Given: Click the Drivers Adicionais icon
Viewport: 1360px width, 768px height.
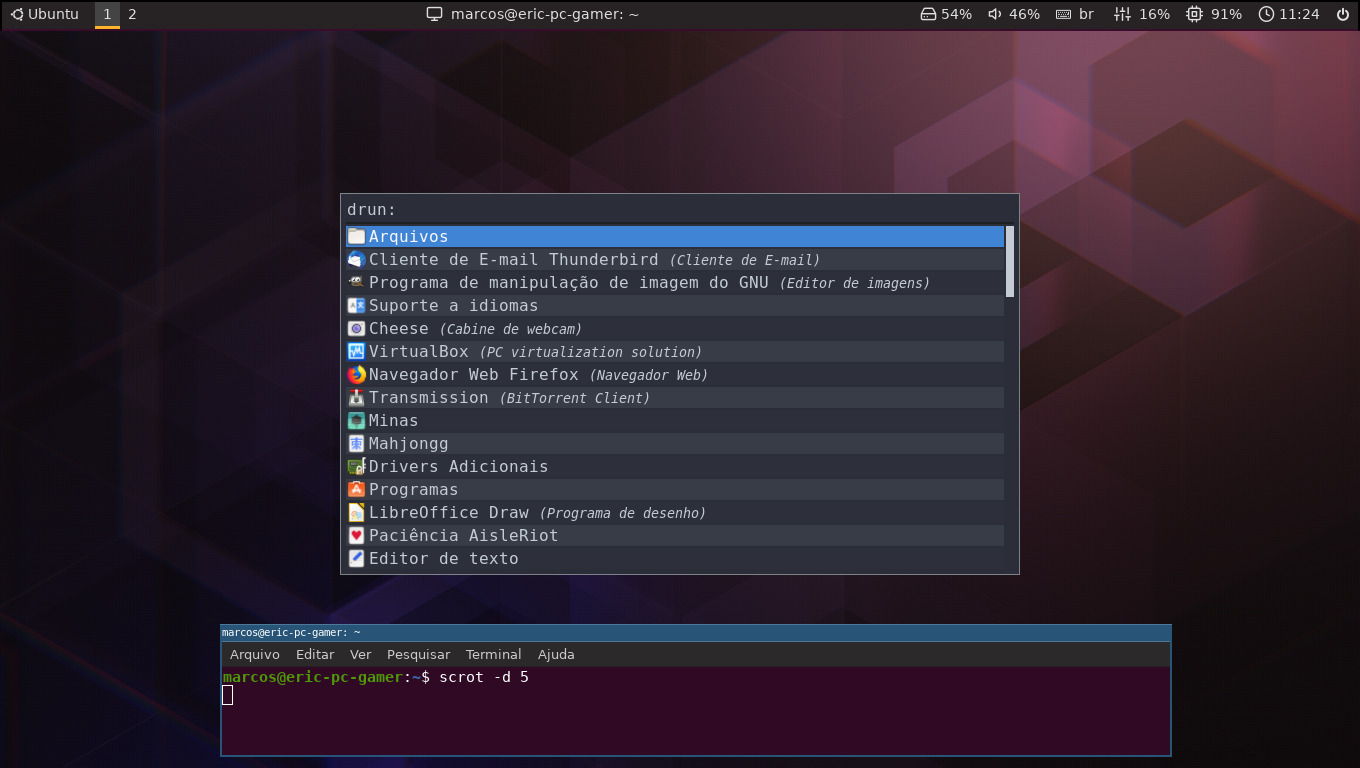Looking at the screenshot, I should tap(356, 466).
